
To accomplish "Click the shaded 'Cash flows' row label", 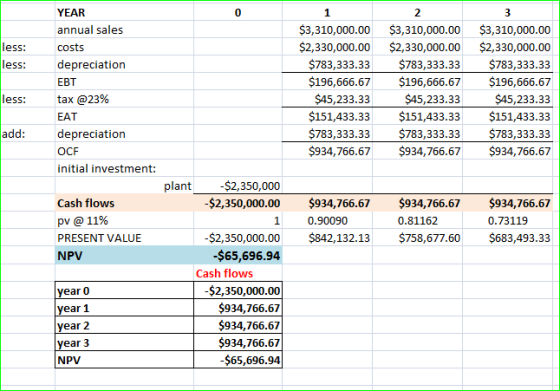I will pos(124,203).
